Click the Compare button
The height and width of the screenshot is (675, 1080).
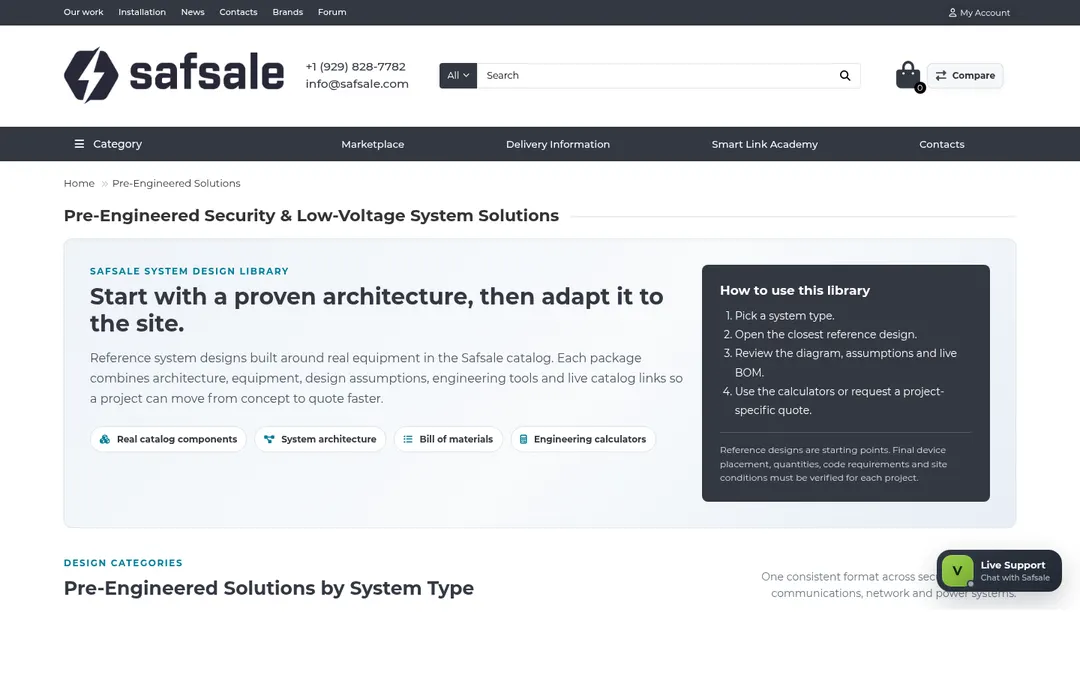965,76
